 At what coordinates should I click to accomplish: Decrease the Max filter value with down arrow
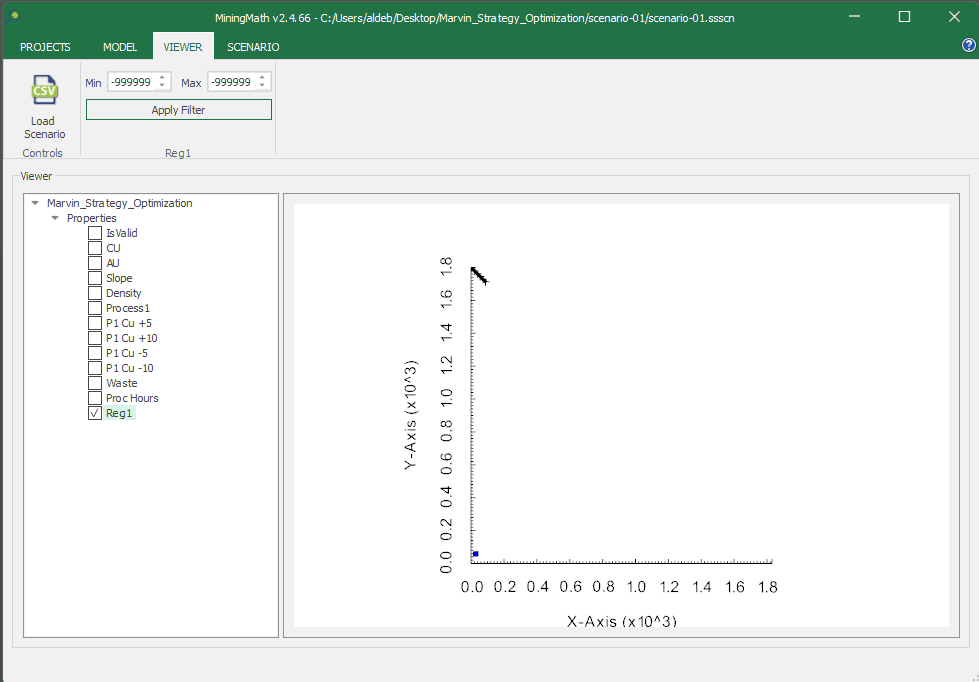point(263,86)
